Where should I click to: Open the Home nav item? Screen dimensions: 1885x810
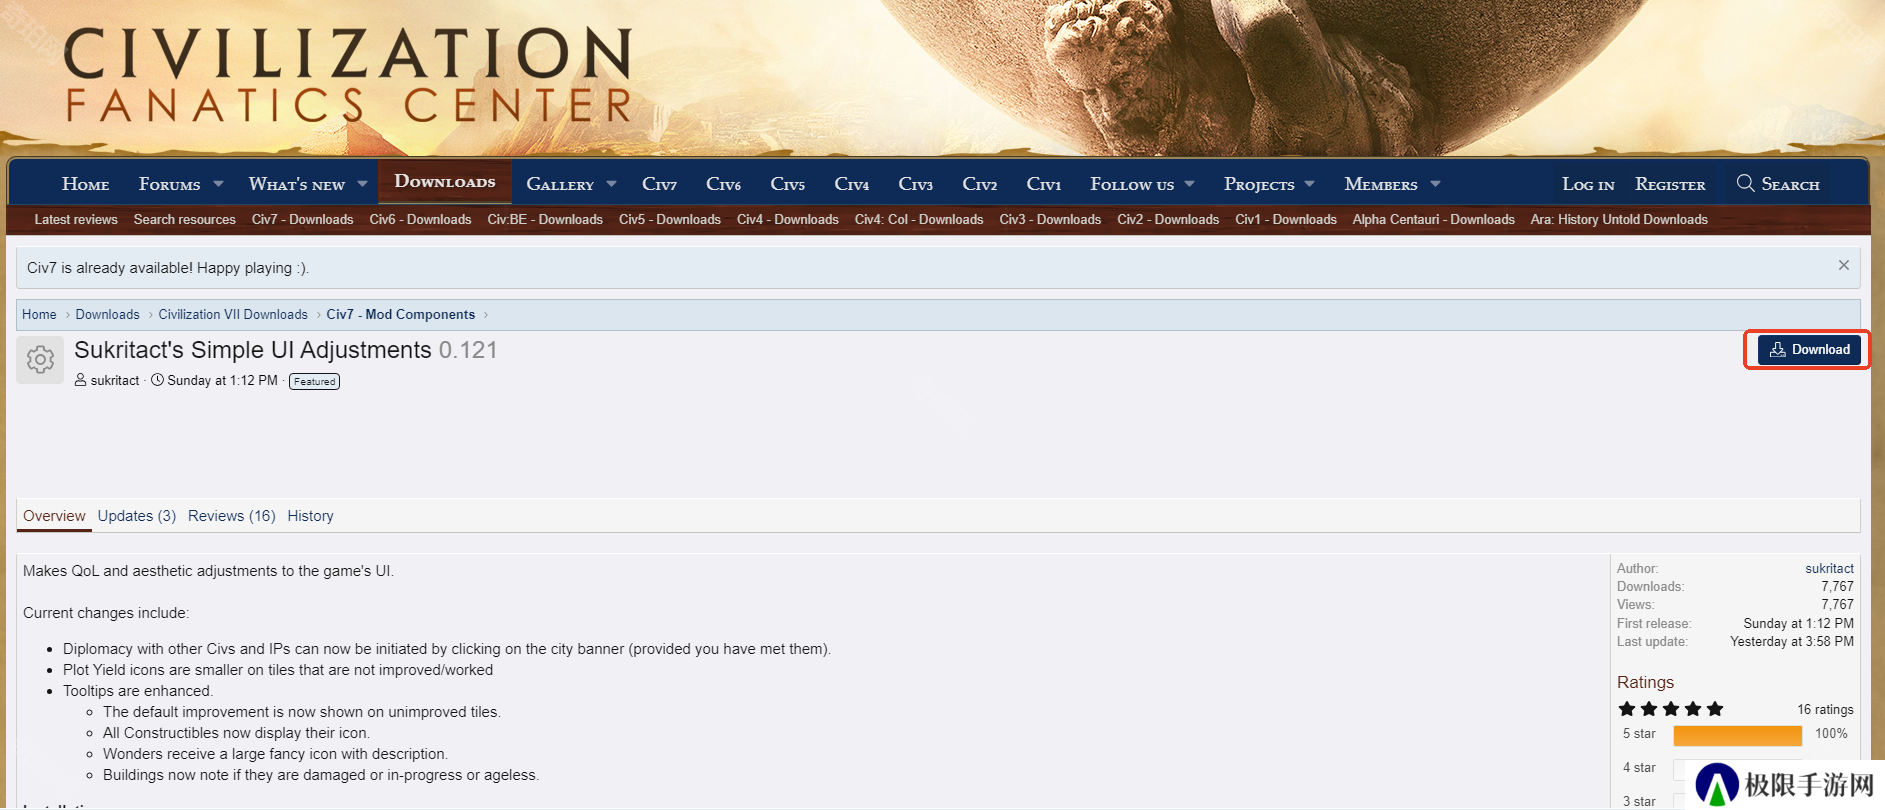pyautogui.click(x=86, y=184)
